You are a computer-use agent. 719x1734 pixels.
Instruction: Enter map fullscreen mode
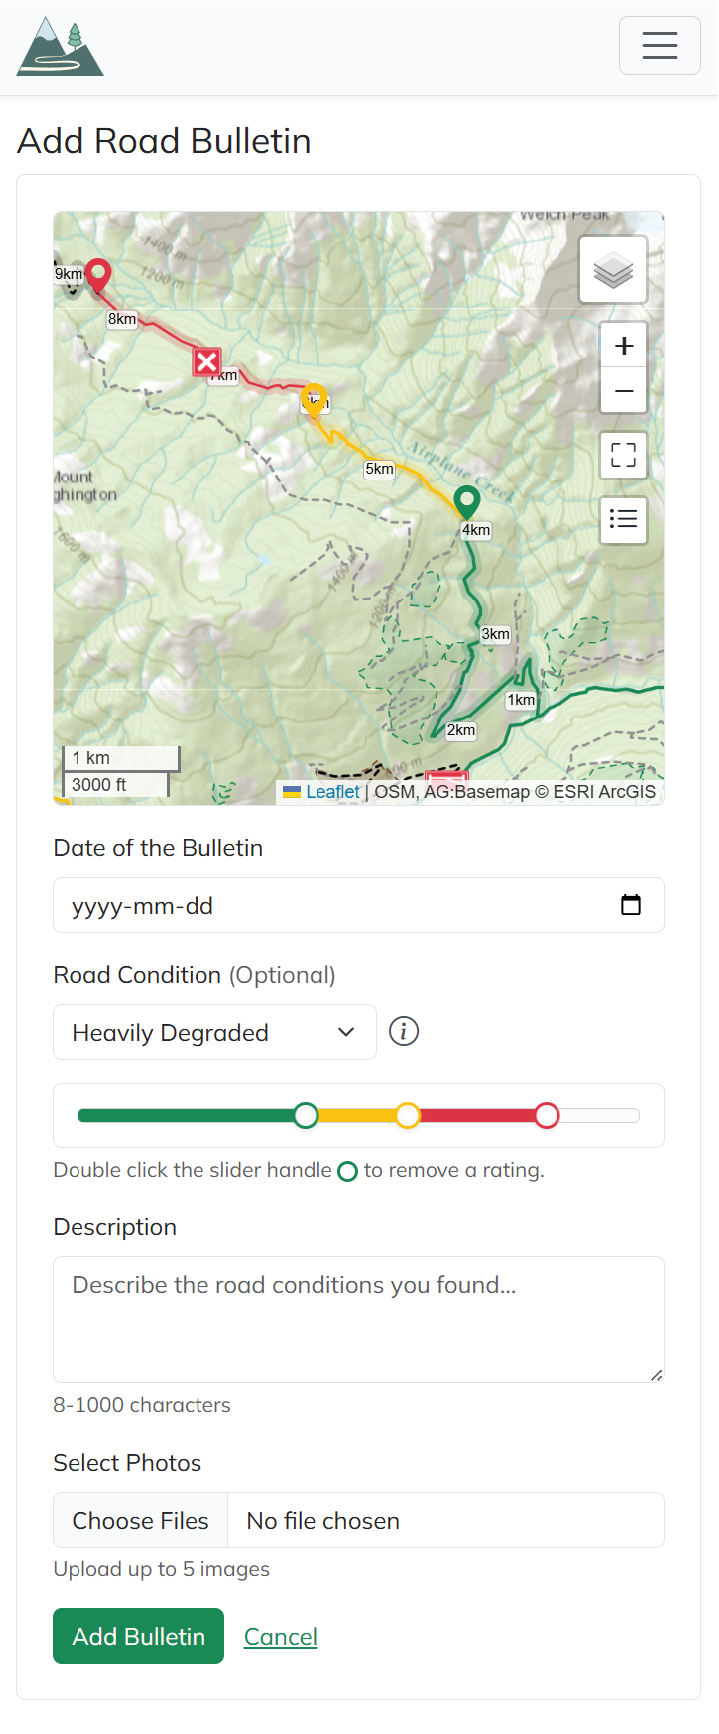[x=623, y=456]
